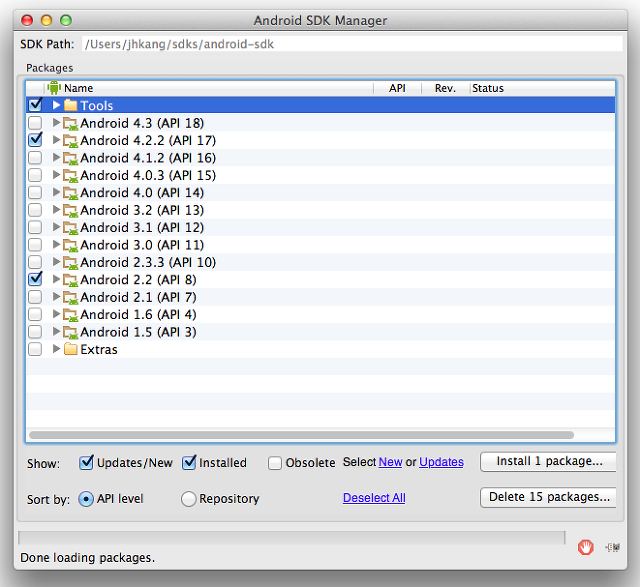Image resolution: width=640 pixels, height=587 pixels.
Task: Toggle the Updates/New show filter
Action: [x=86, y=462]
